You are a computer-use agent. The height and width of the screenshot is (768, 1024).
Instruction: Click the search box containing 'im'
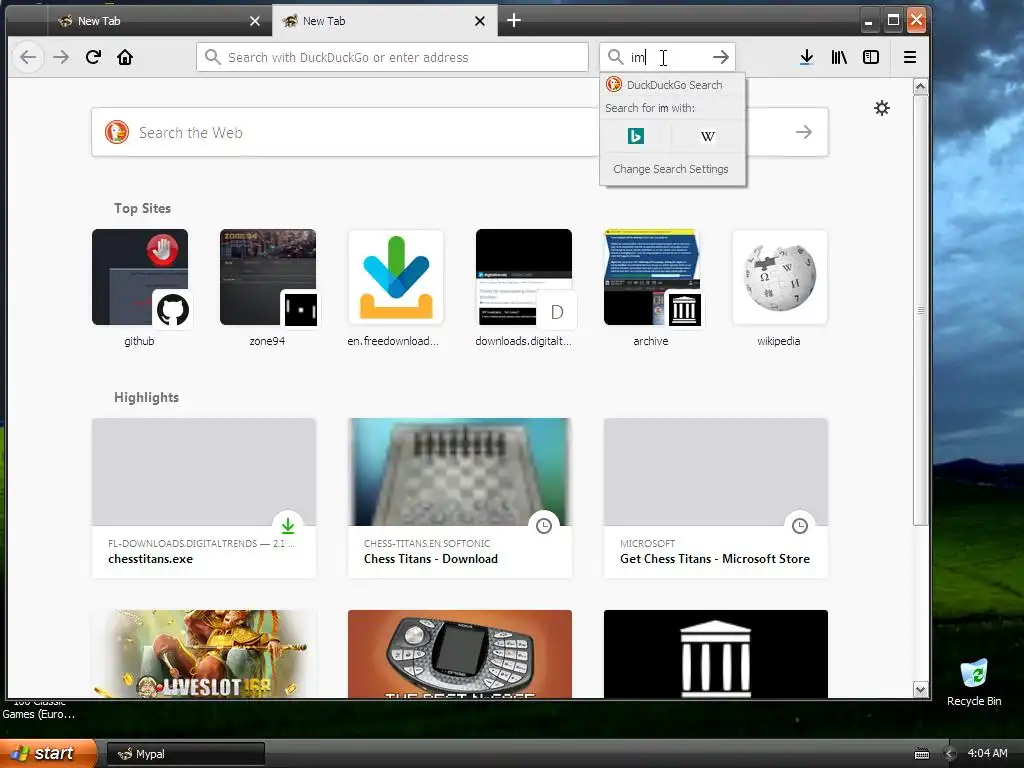point(666,57)
